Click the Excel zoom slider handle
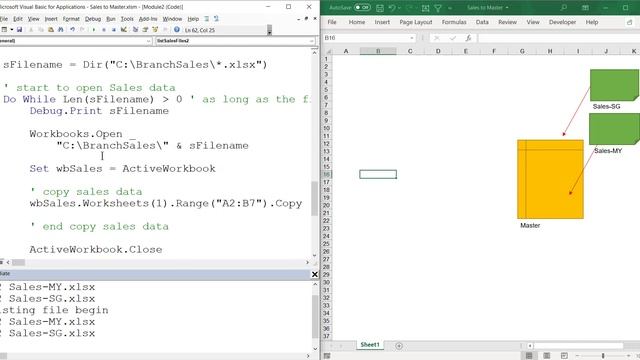Viewport: 640px width, 360px height. click(603, 356)
